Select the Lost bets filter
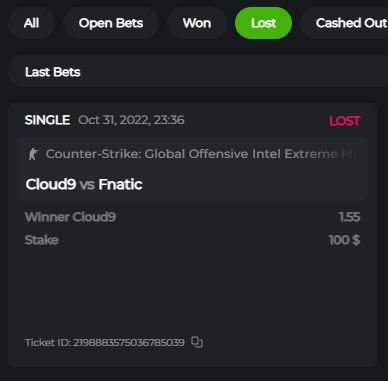Image resolution: width=388 pixels, height=381 pixels. 263,23
